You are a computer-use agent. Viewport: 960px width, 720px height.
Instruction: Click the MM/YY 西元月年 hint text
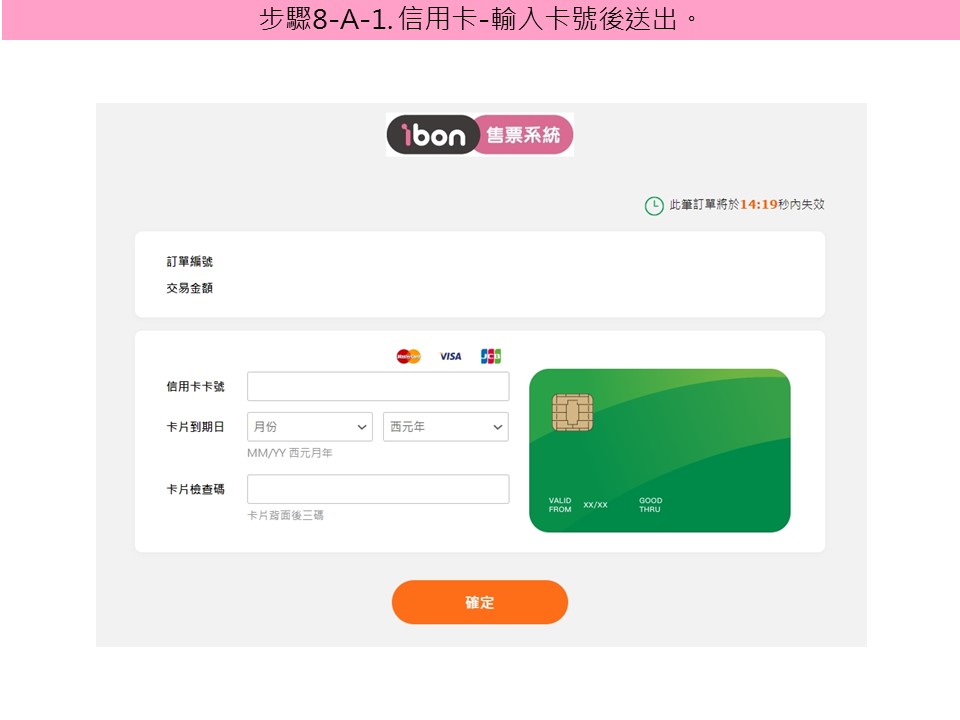(290, 453)
